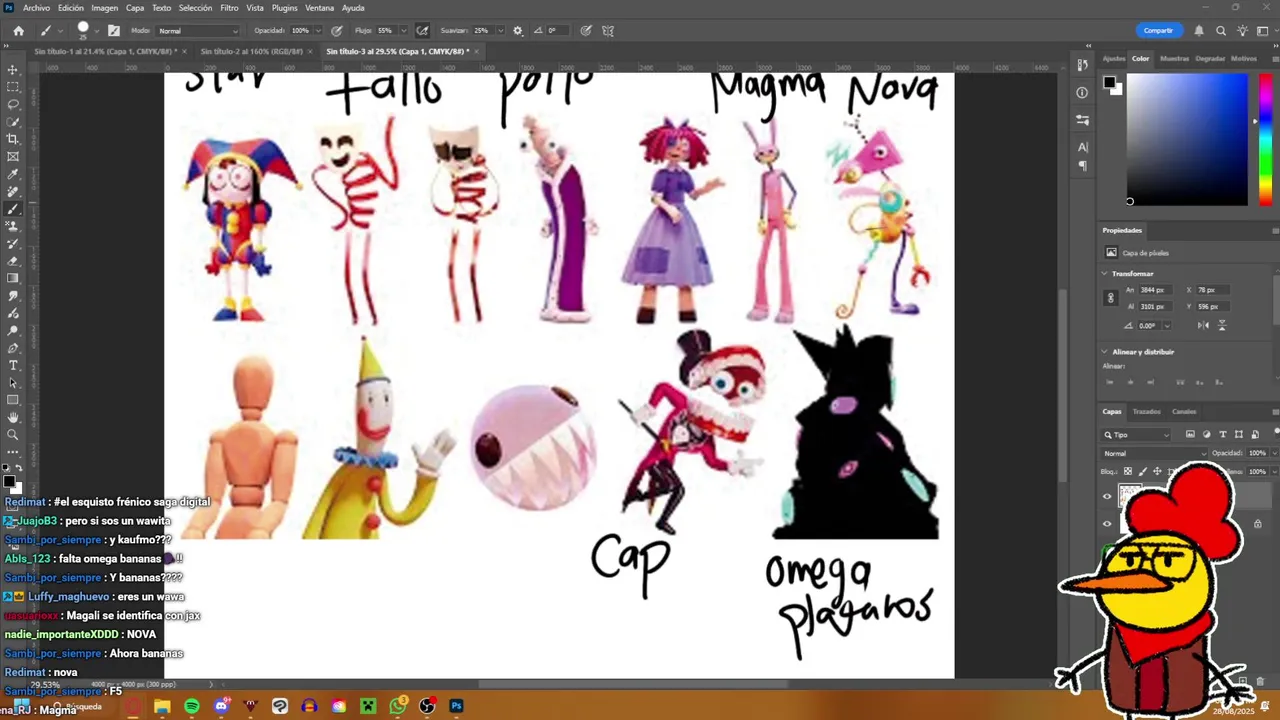Open the brush settings panel icon

(113, 31)
